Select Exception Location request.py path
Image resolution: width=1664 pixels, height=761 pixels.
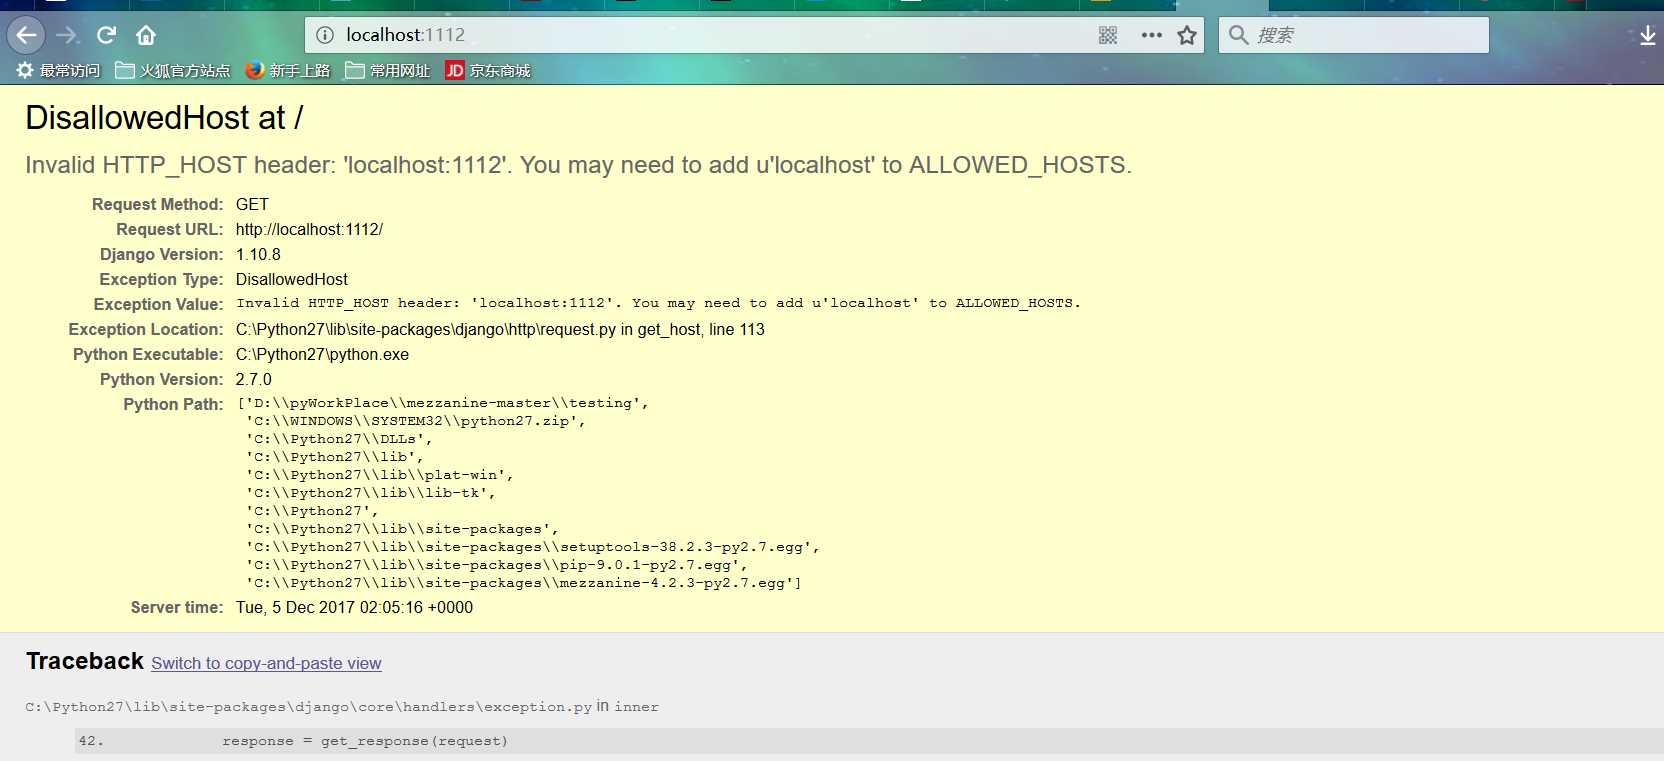tap(500, 329)
